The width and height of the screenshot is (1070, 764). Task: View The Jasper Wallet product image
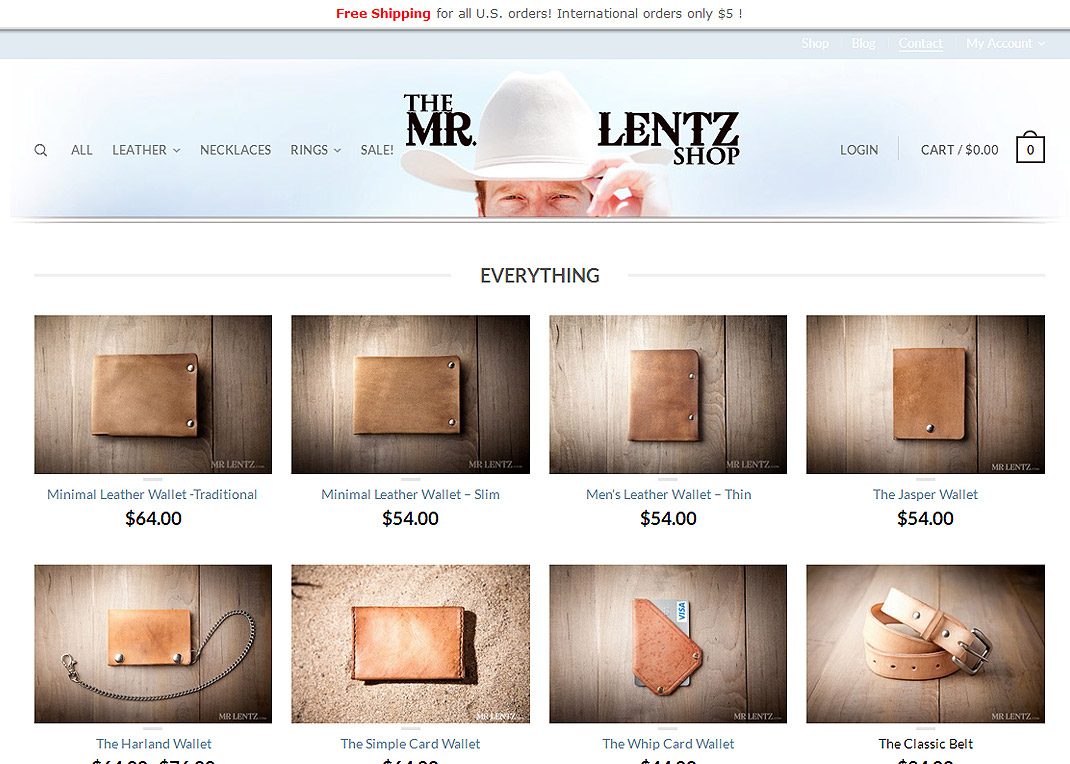[x=925, y=394]
